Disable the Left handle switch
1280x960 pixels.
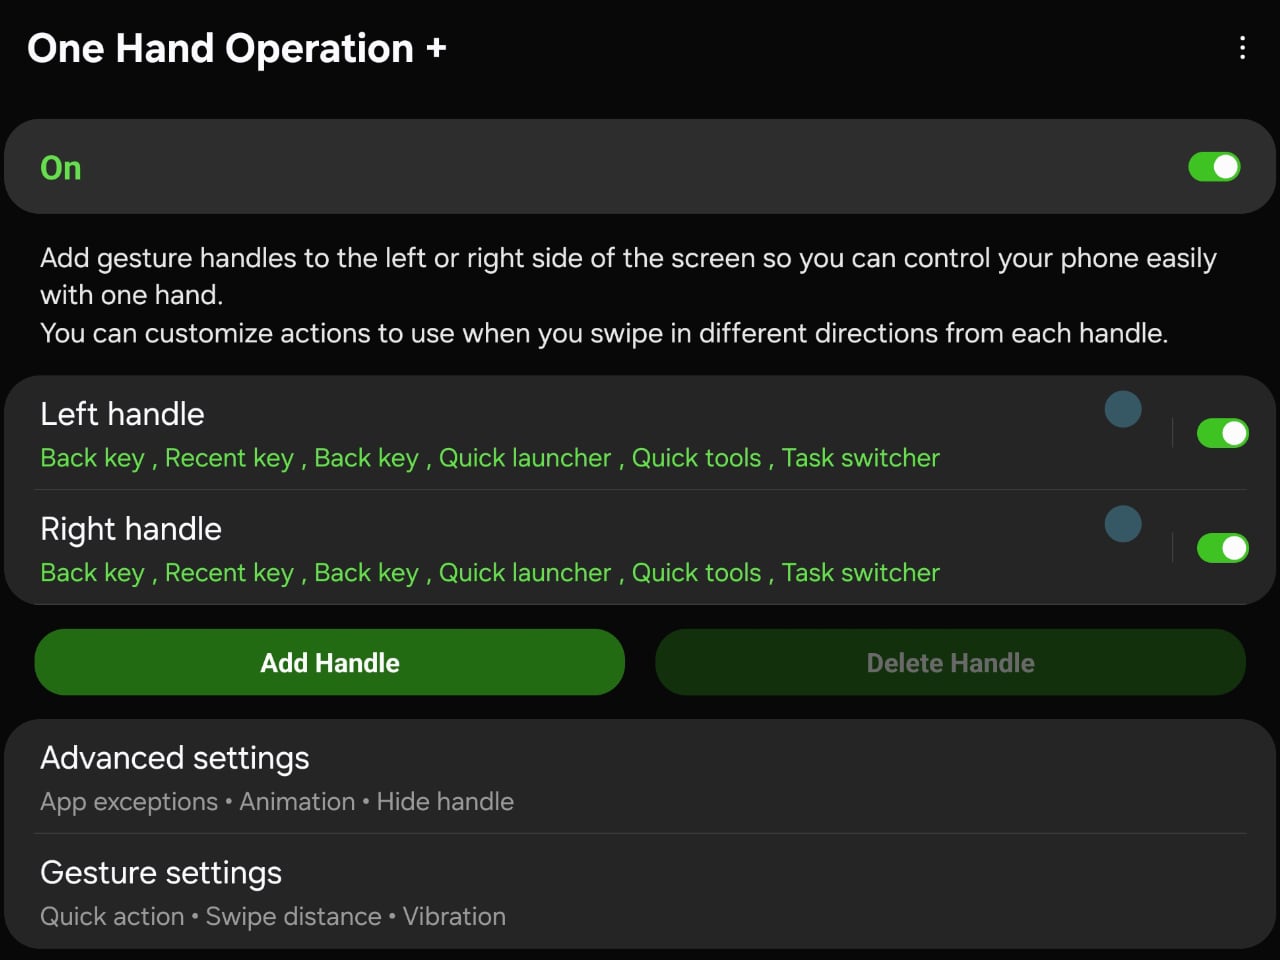[x=1222, y=433]
